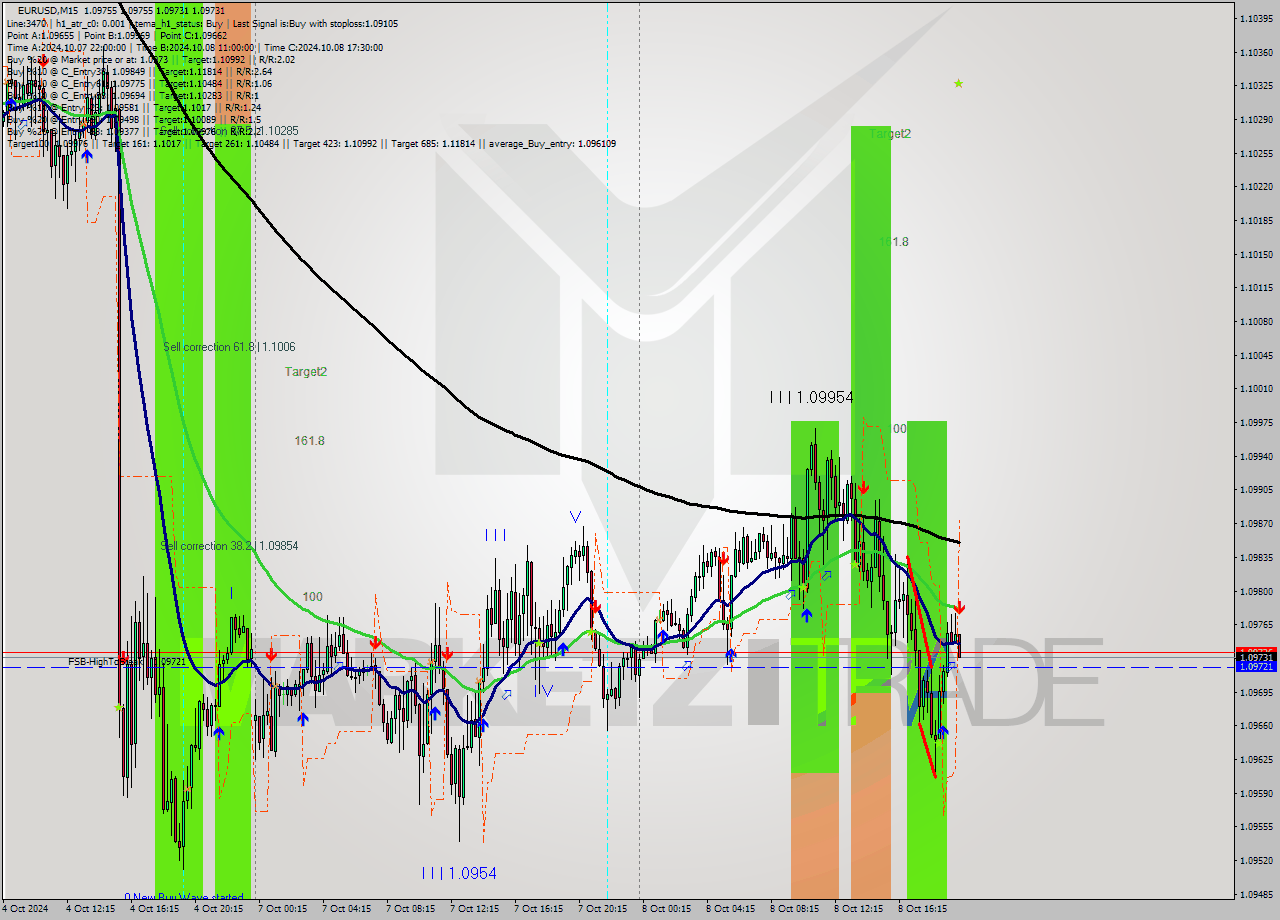Image resolution: width=1280 pixels, height=920 pixels.
Task: Click the '7 Oct 20:15' time axis label
Action: point(602,909)
